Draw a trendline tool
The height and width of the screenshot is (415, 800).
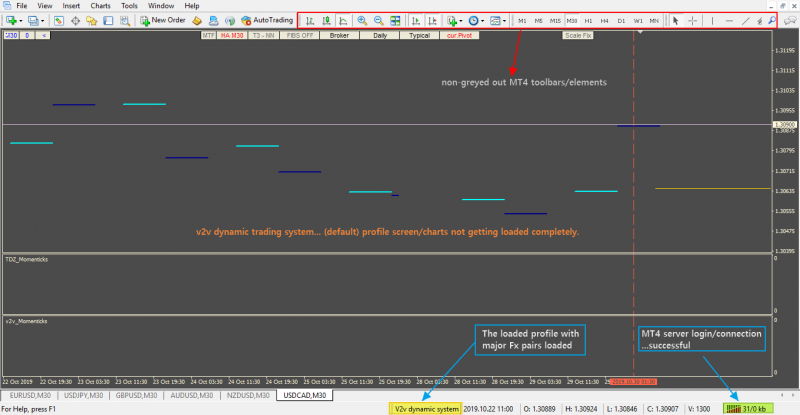pos(745,21)
